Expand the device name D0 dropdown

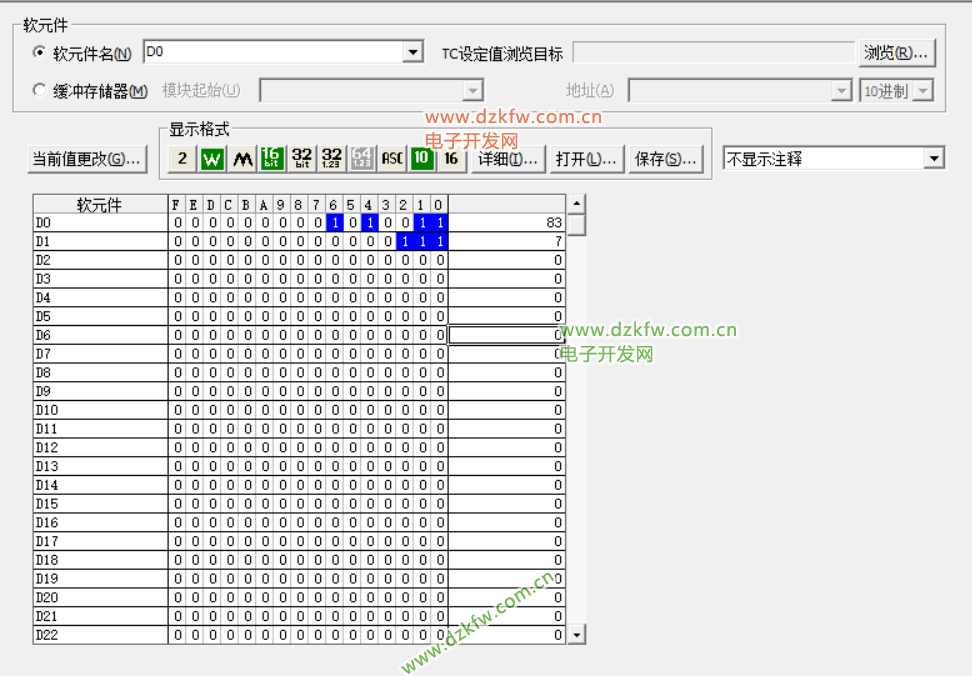click(x=413, y=53)
